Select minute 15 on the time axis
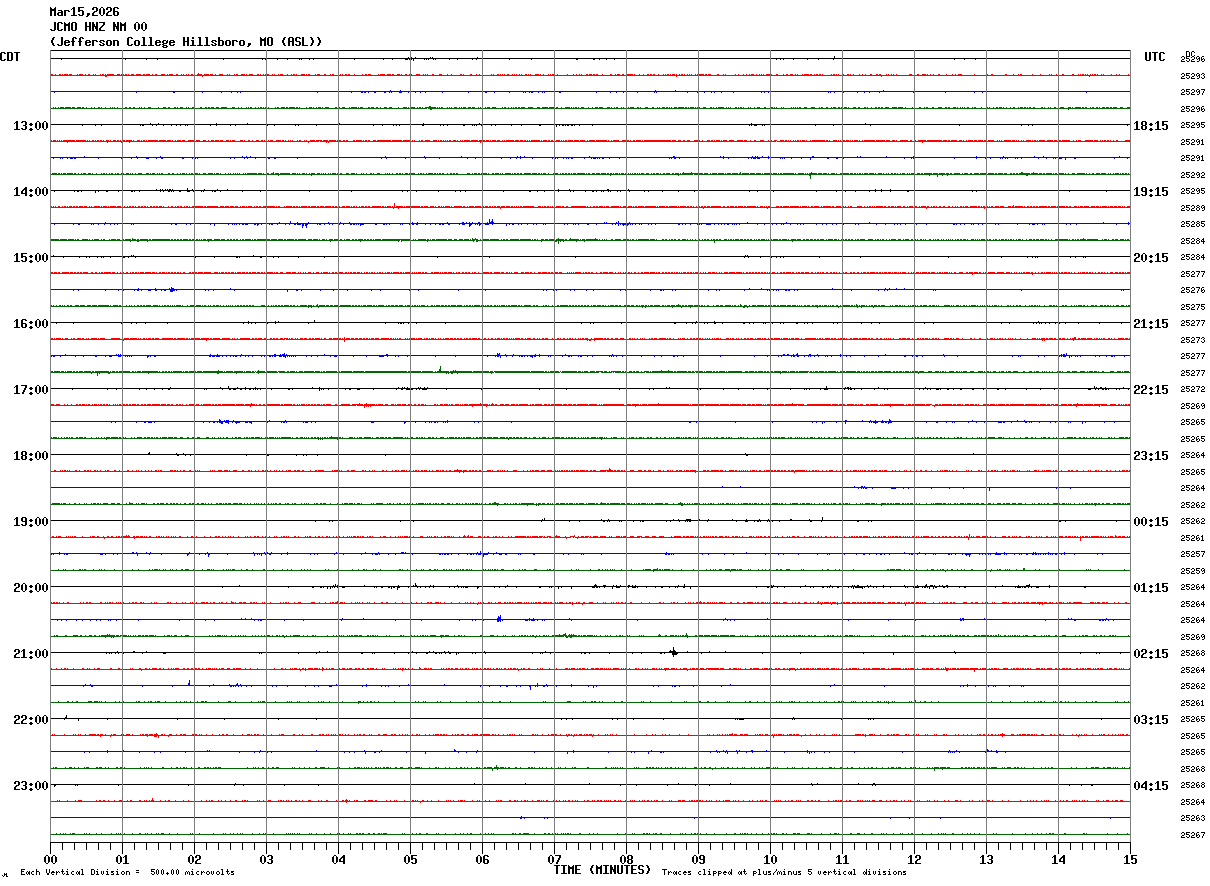This screenshot has width=1210, height=886. (x=1130, y=859)
